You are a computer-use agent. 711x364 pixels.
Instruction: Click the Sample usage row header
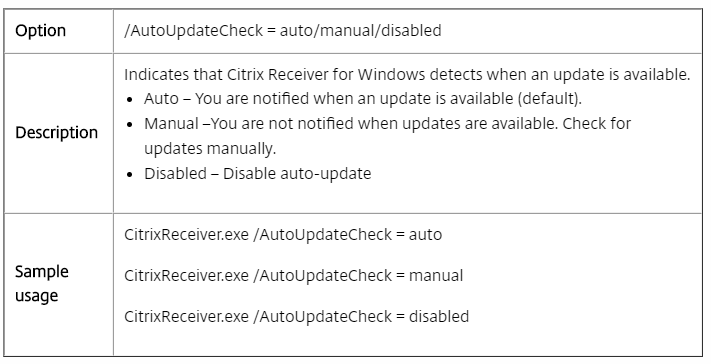(58, 284)
